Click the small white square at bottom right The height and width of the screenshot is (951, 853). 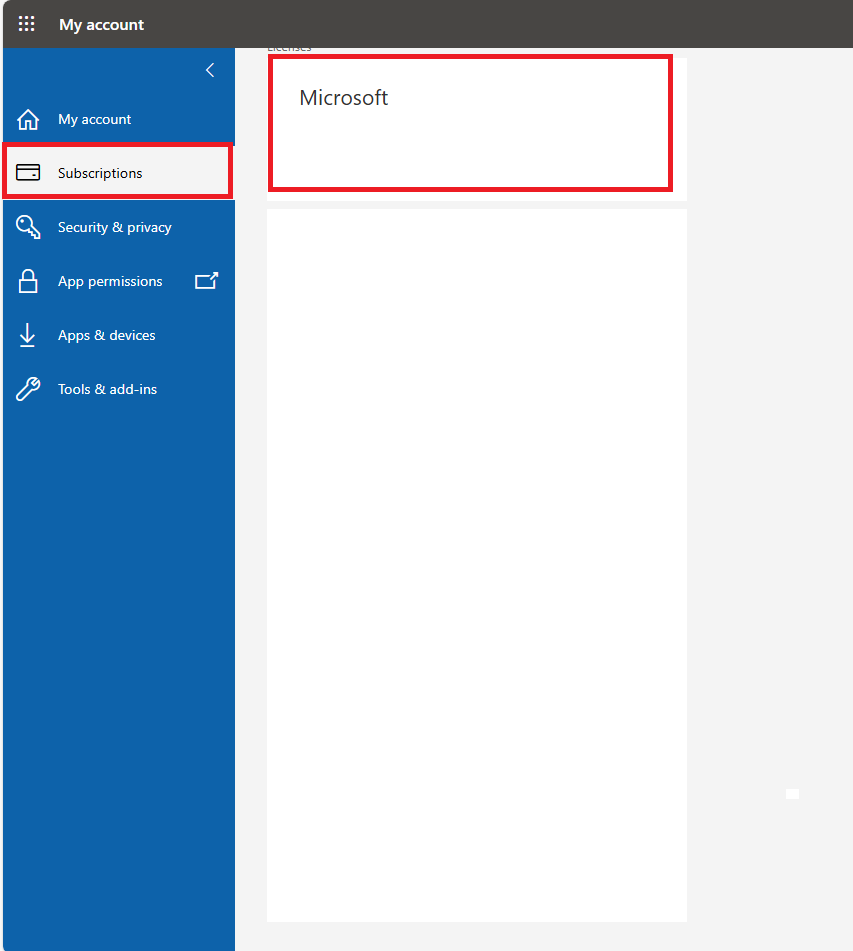[792, 794]
